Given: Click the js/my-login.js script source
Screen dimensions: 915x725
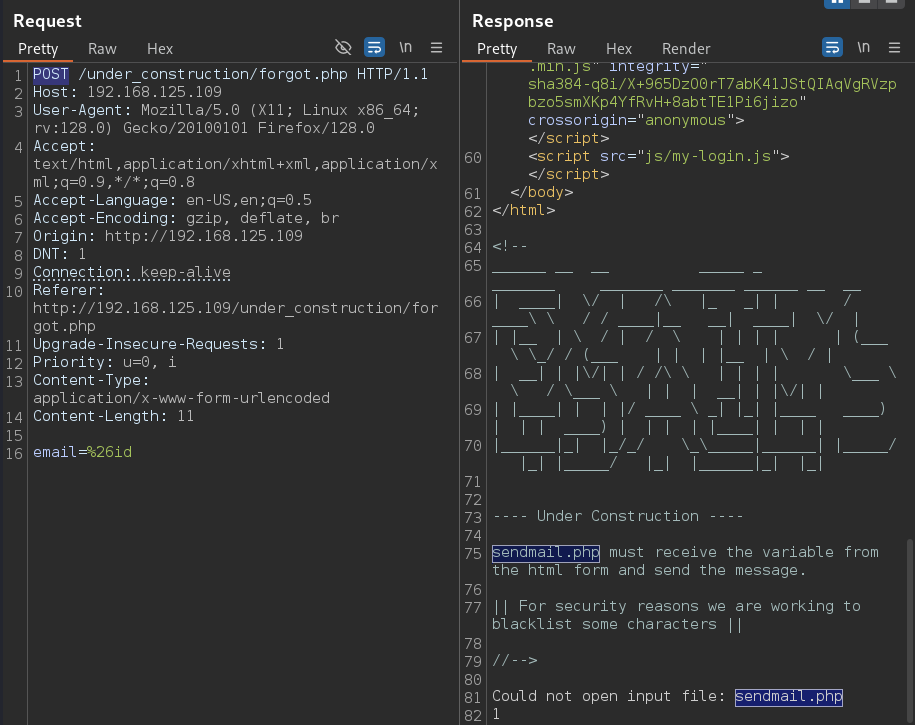Looking at the screenshot, I should point(708,156).
